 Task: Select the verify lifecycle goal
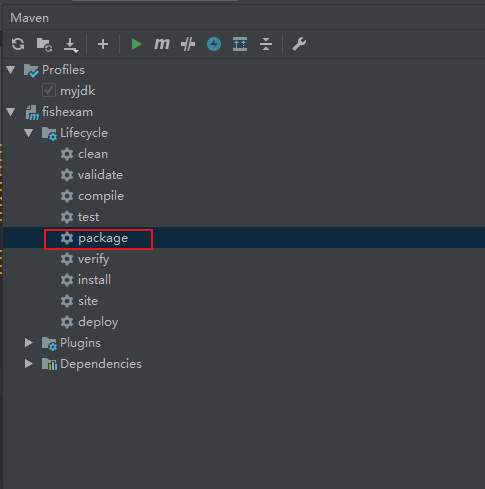pos(94,259)
